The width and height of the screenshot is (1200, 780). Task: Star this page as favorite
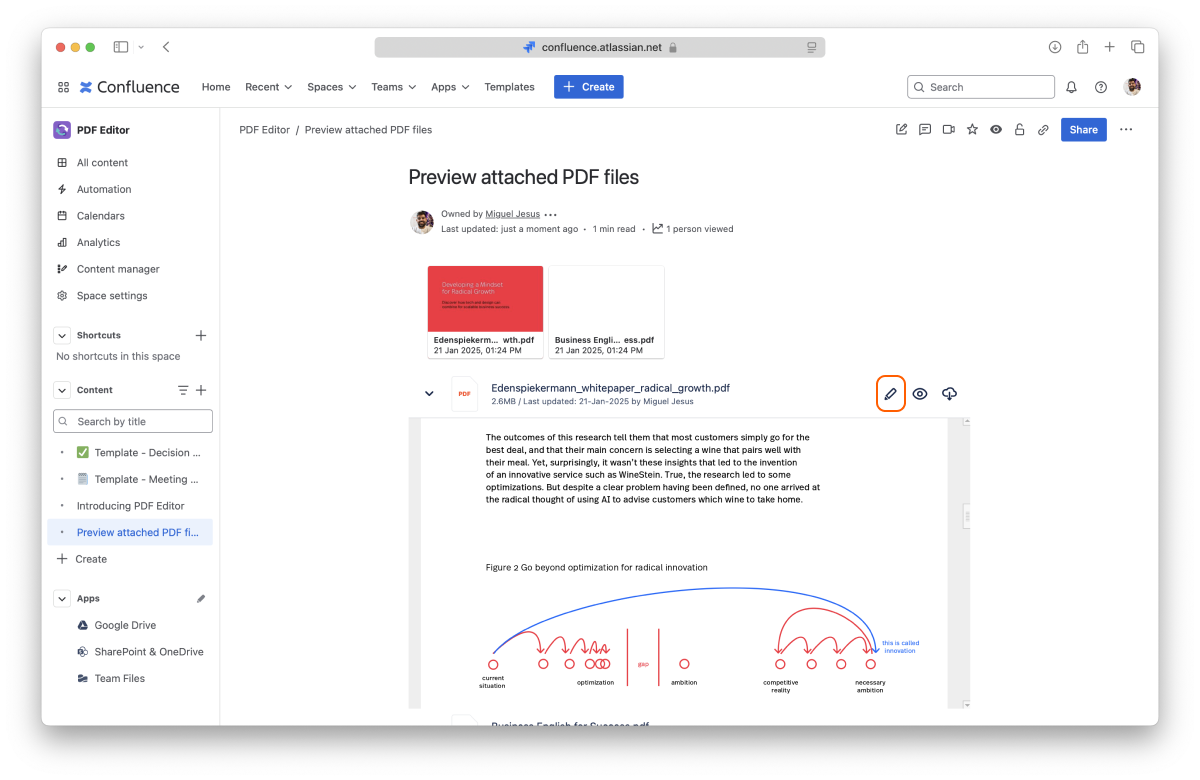click(x=972, y=129)
